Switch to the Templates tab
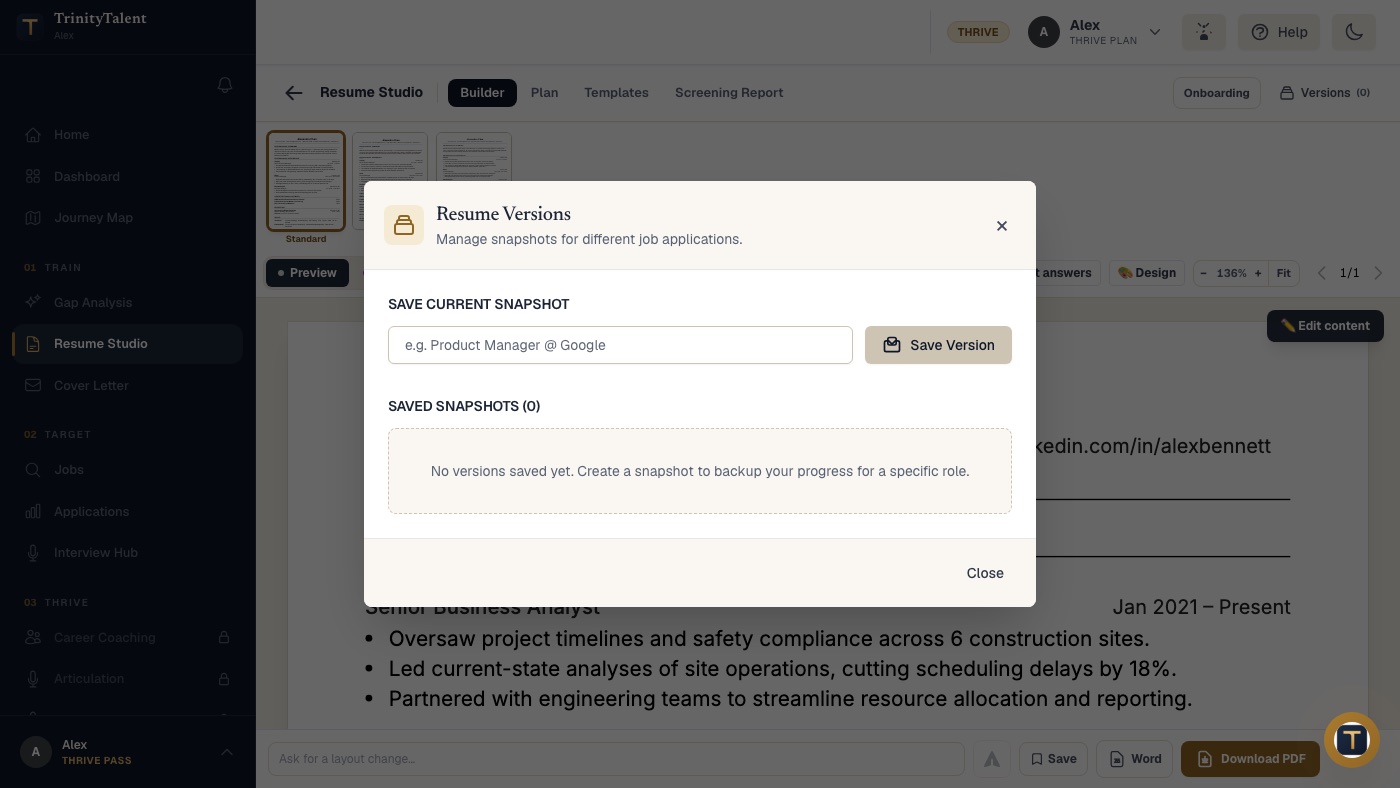 [616, 93]
